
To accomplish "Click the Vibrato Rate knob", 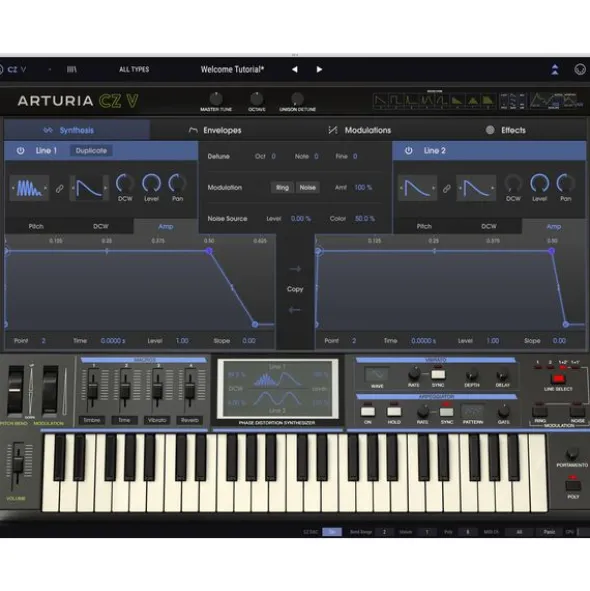I will (x=414, y=374).
